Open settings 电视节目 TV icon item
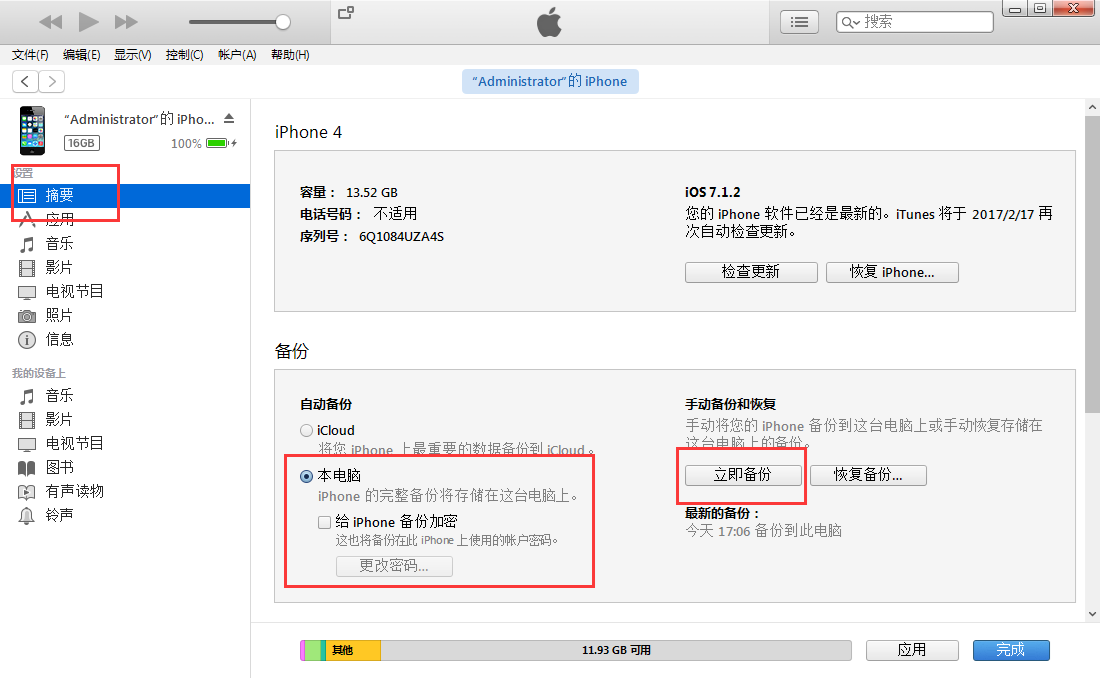This screenshot has width=1100, height=678. 125,291
